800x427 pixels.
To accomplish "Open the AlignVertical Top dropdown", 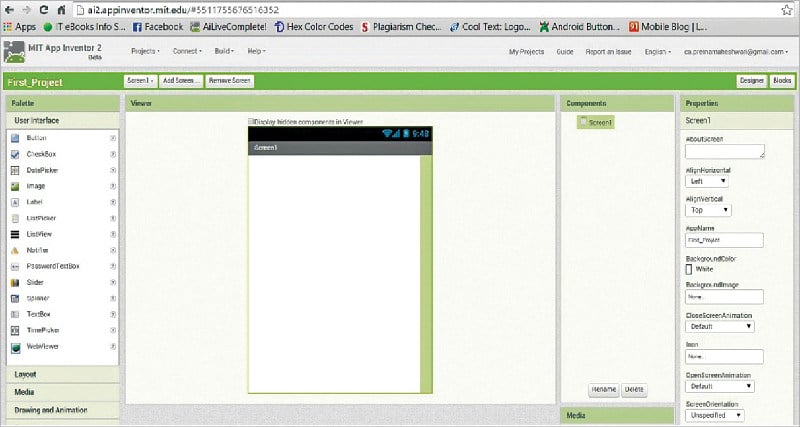I will click(x=709, y=210).
